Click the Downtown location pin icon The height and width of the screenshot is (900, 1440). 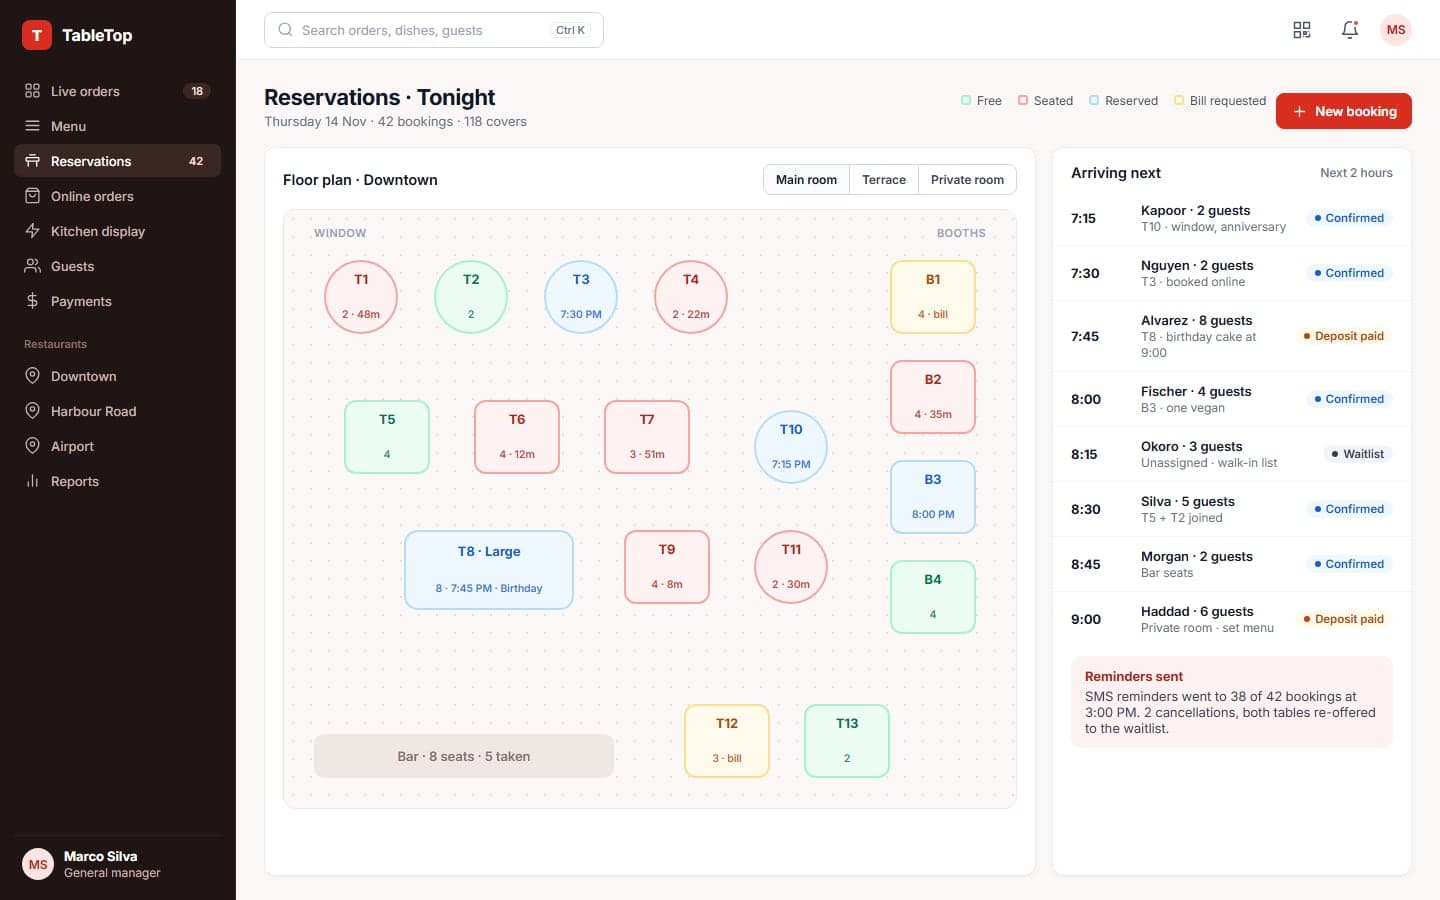(32, 376)
